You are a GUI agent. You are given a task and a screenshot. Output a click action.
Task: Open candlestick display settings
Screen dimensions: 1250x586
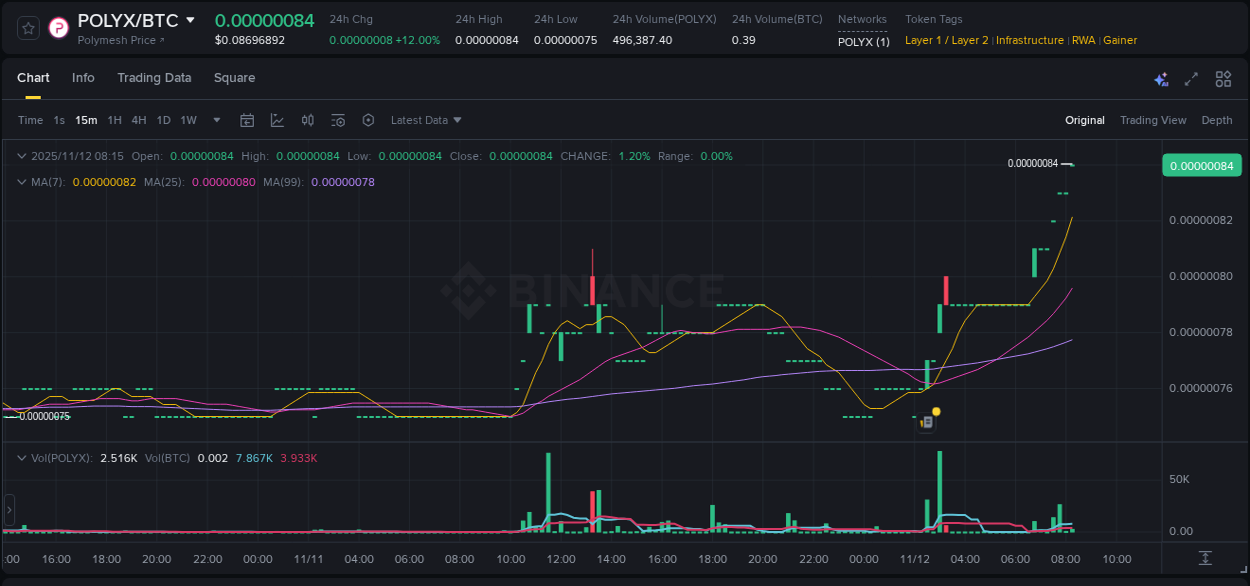(307, 119)
